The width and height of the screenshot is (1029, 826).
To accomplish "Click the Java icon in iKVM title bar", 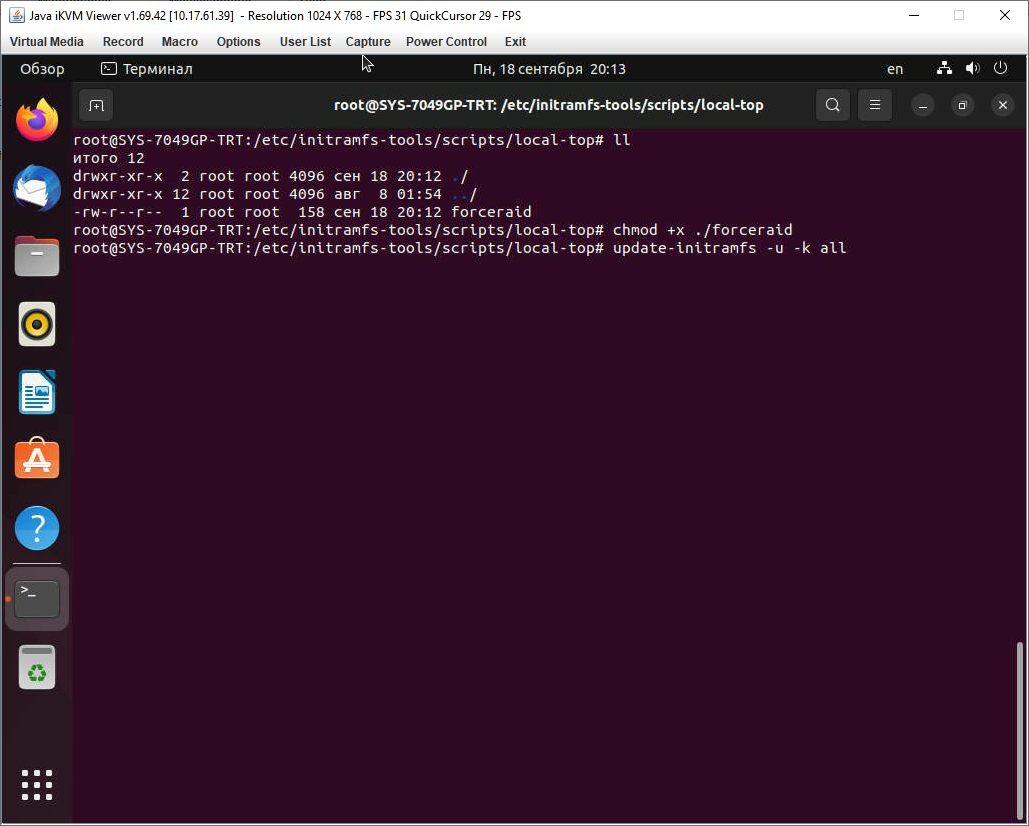I will pos(16,15).
